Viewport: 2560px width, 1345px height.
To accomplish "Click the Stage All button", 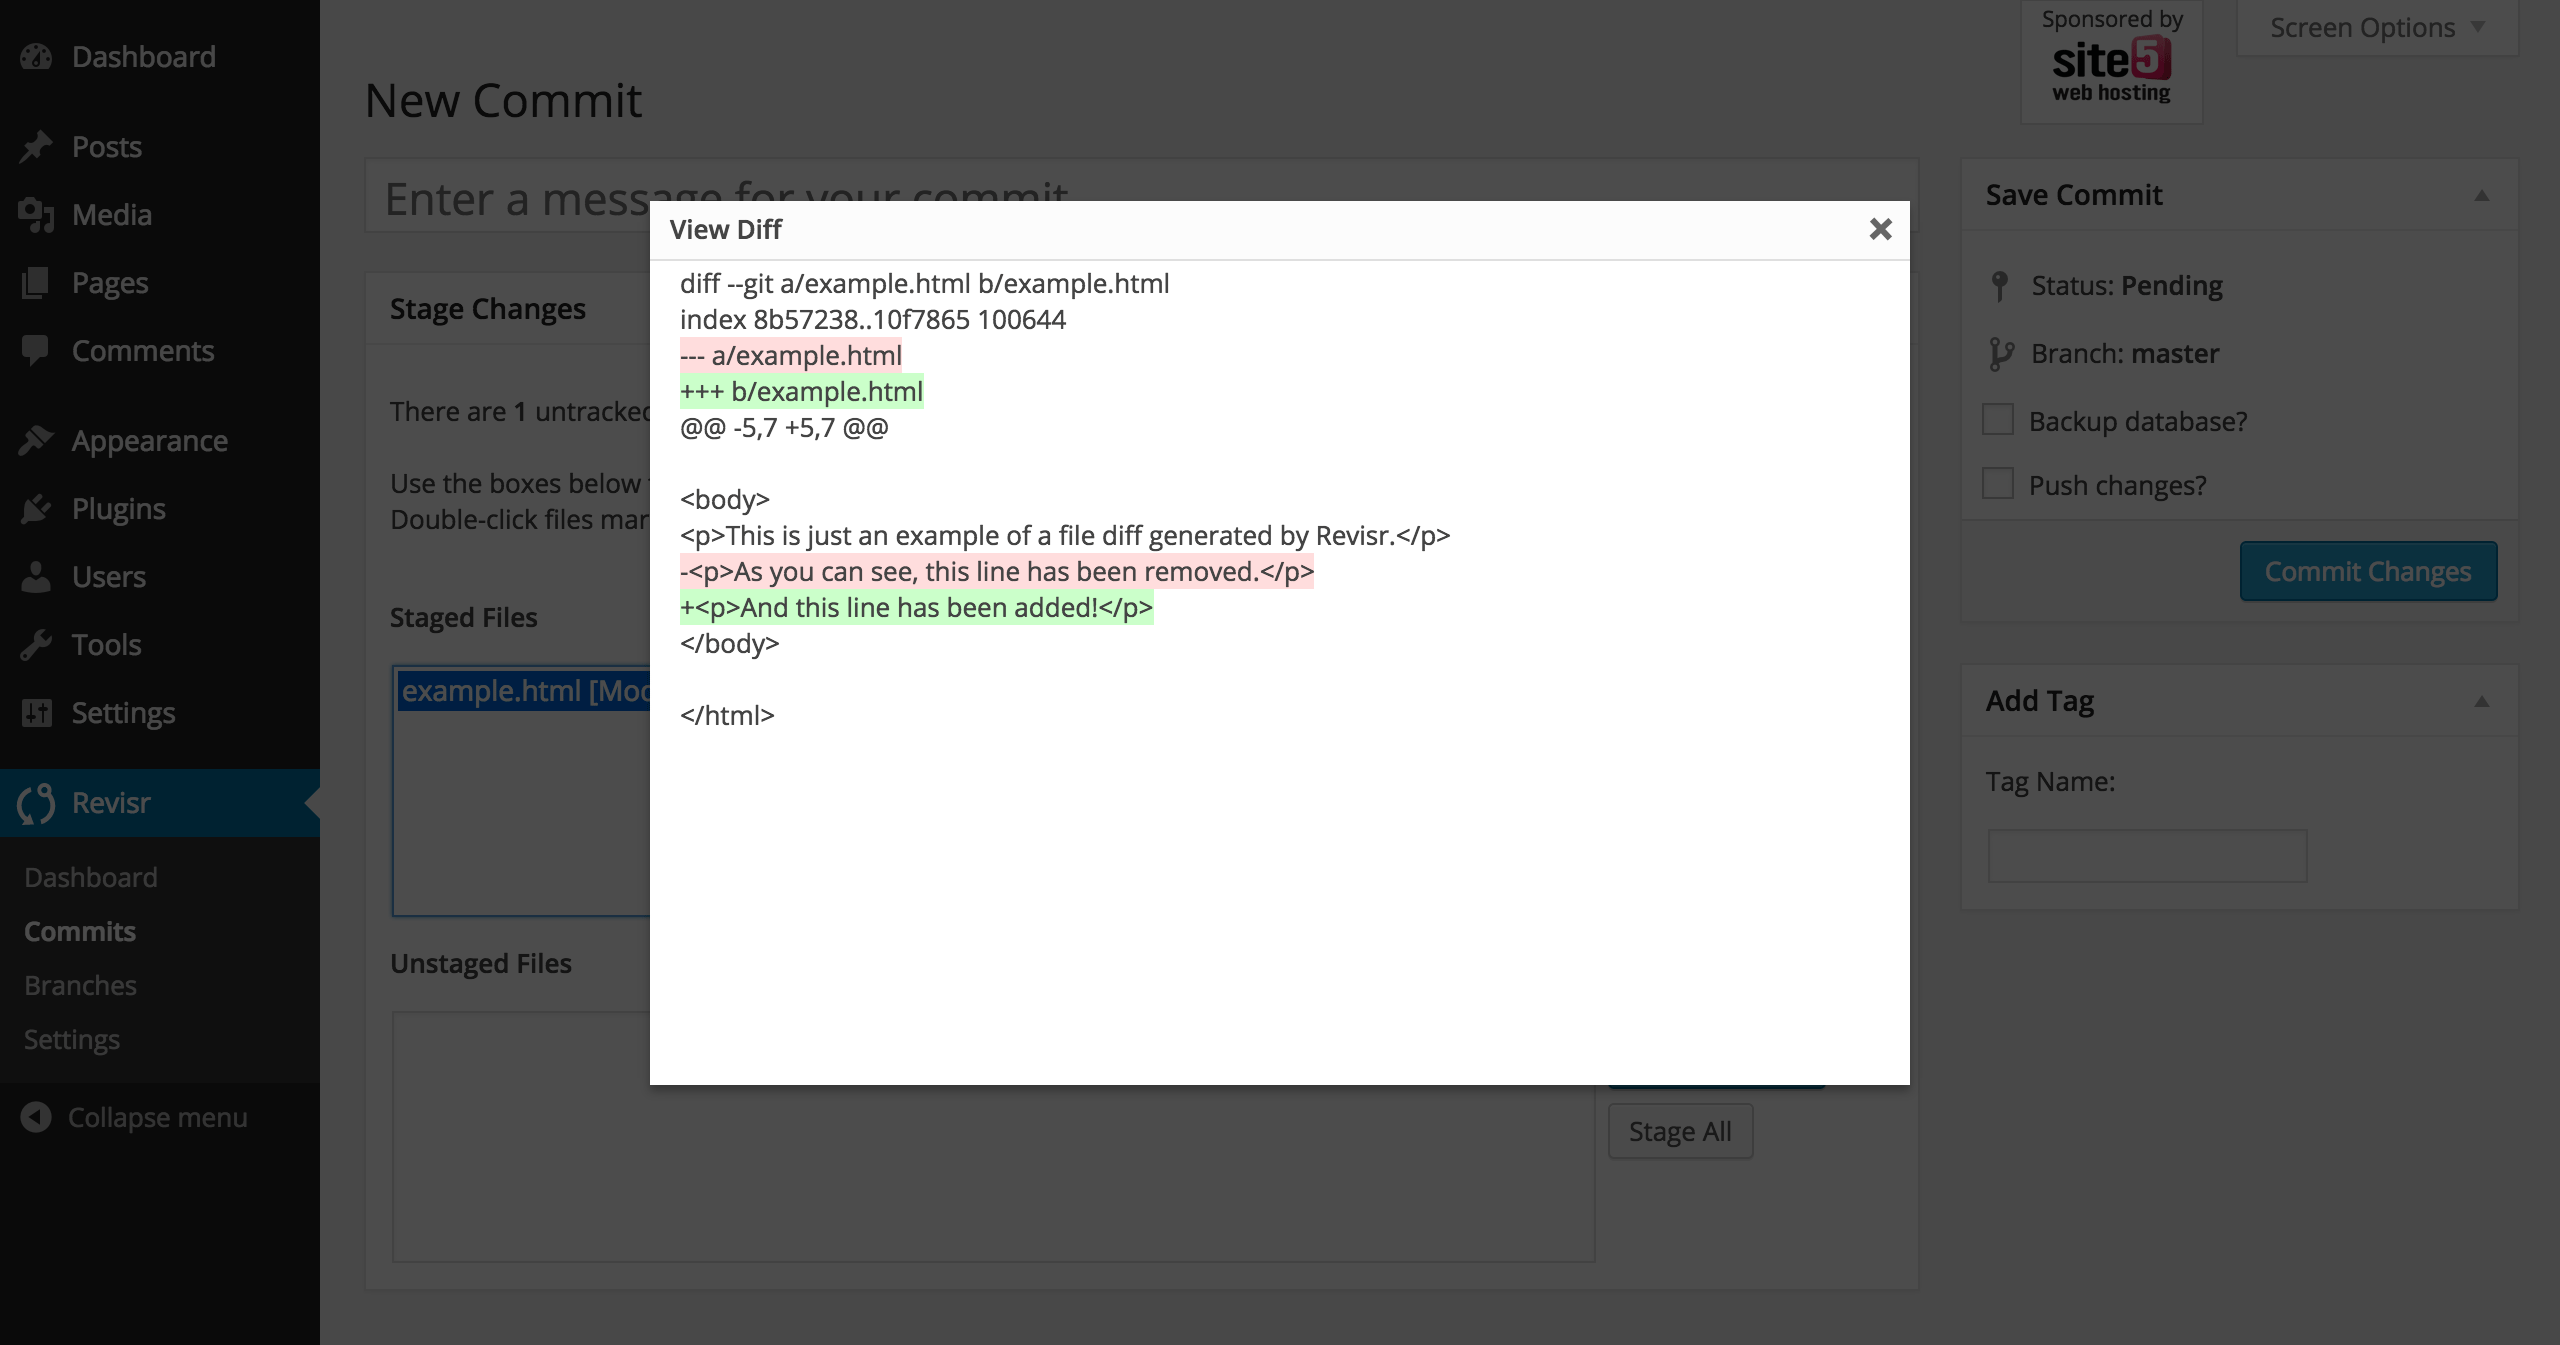I will (1680, 1130).
